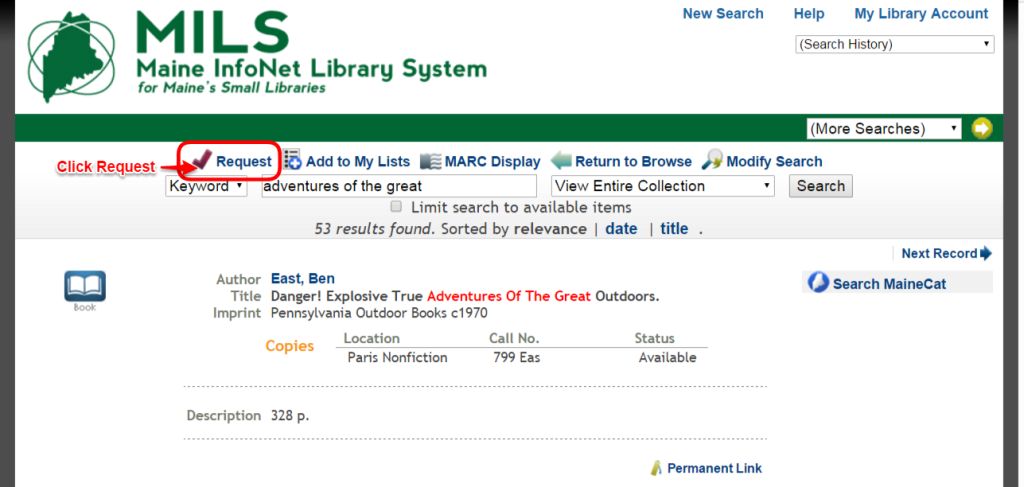Expand the More Searches dropdown
The width and height of the screenshot is (1024, 487).
(884, 128)
